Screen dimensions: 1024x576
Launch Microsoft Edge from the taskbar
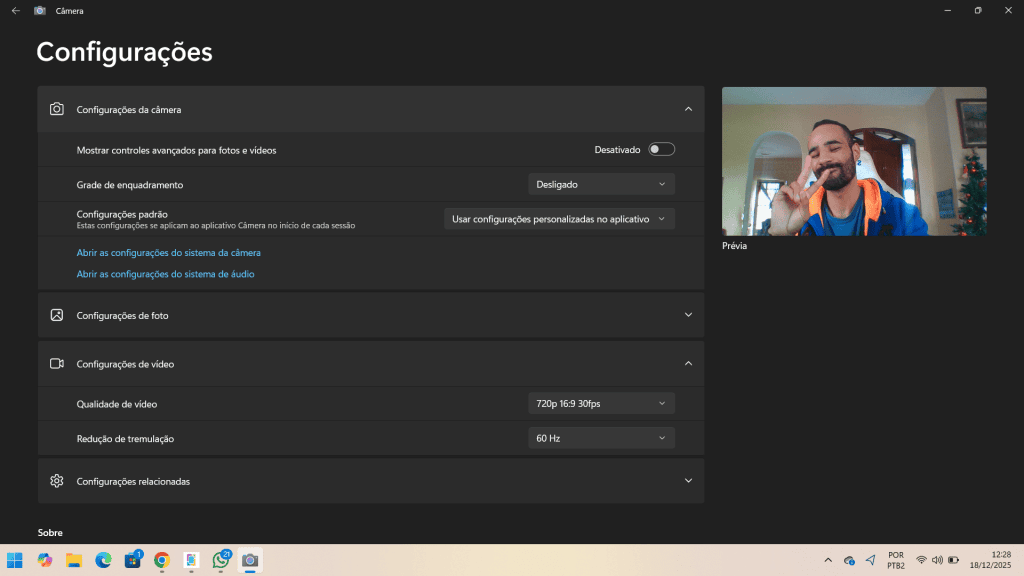(103, 560)
